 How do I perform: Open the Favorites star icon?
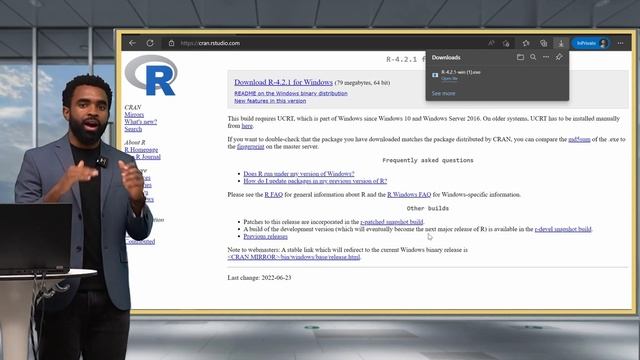point(526,43)
